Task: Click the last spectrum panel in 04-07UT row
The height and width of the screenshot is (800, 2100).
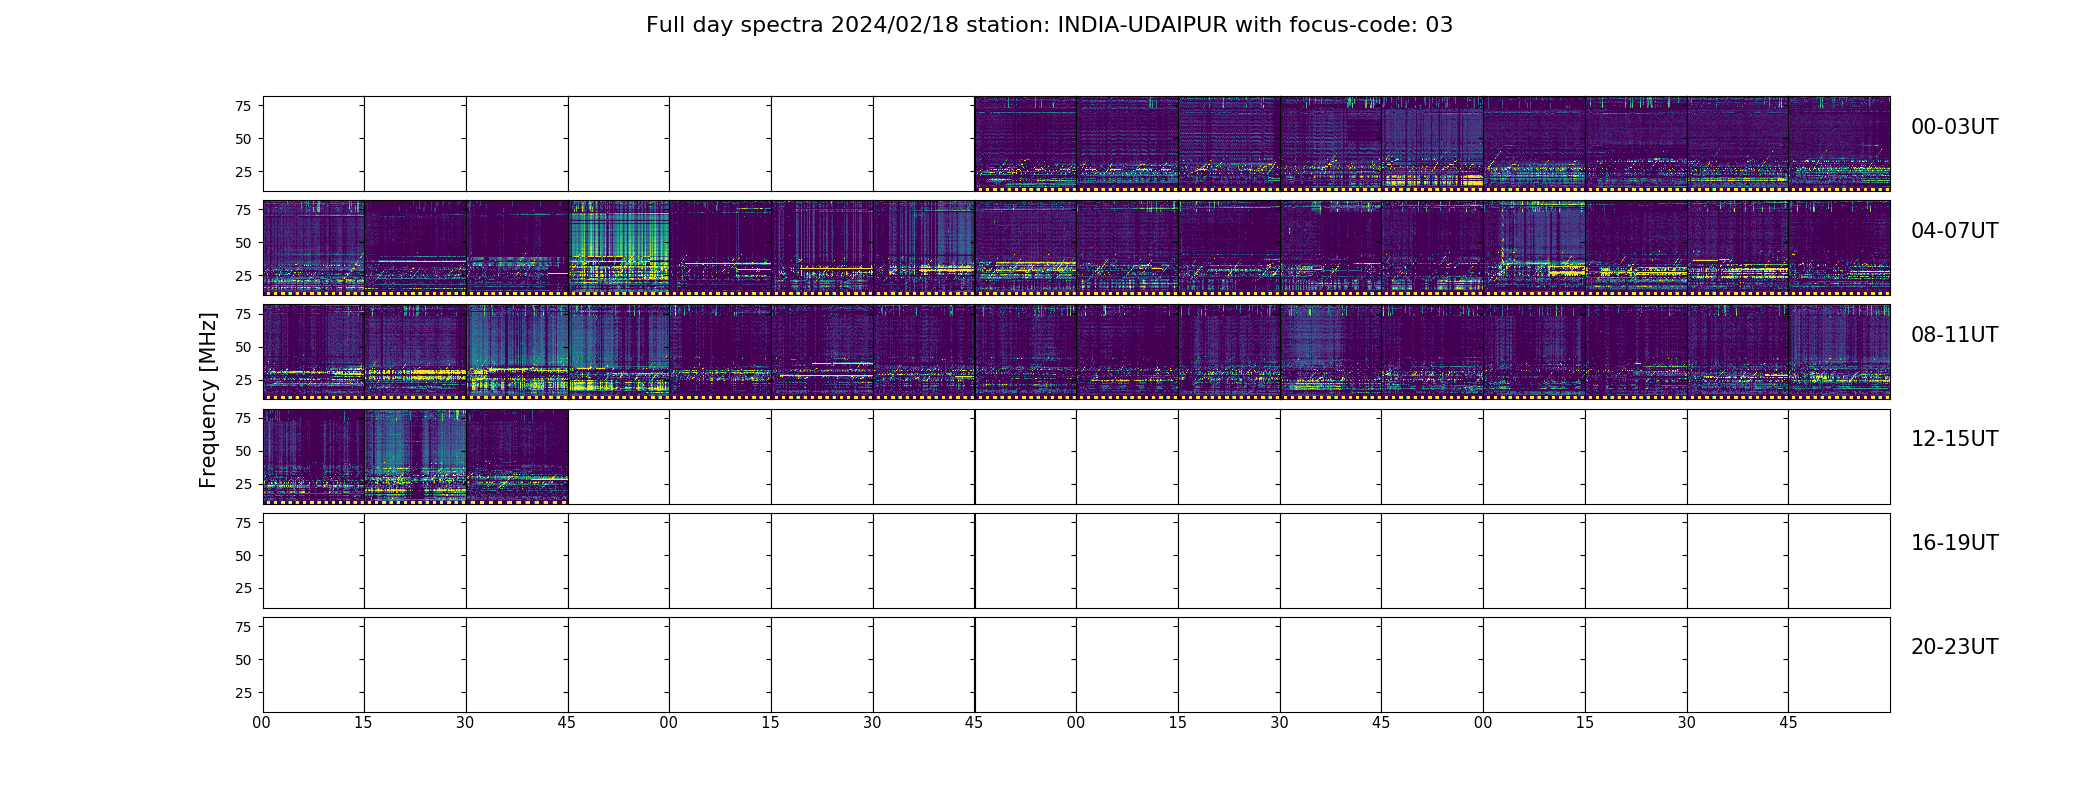Action: 1839,247
